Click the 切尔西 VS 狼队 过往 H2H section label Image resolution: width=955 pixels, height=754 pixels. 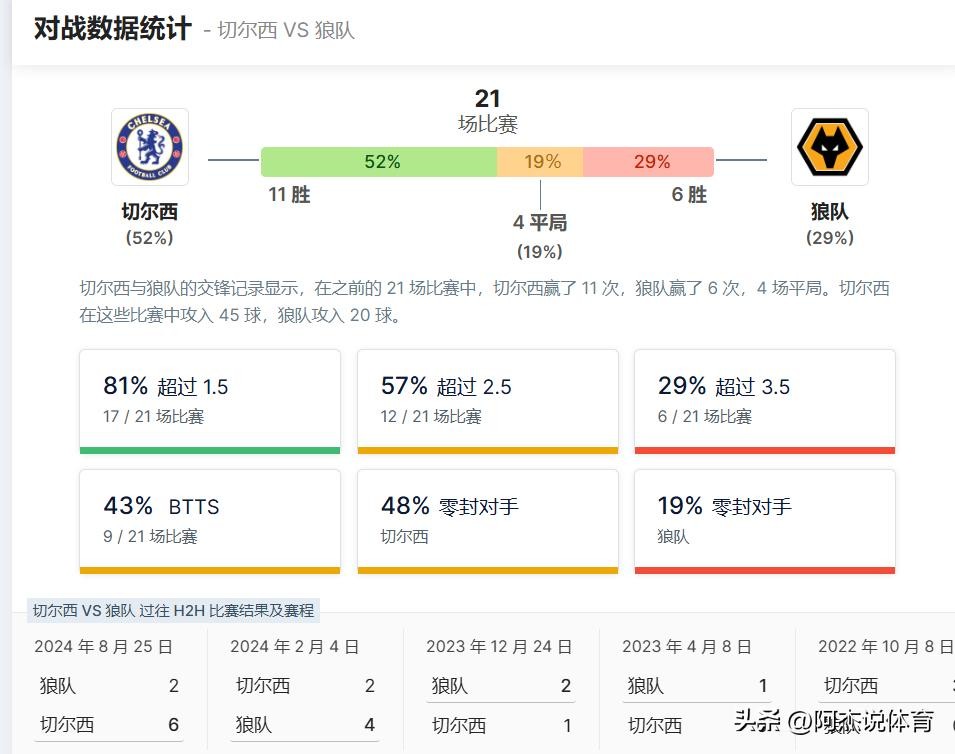pos(173,610)
